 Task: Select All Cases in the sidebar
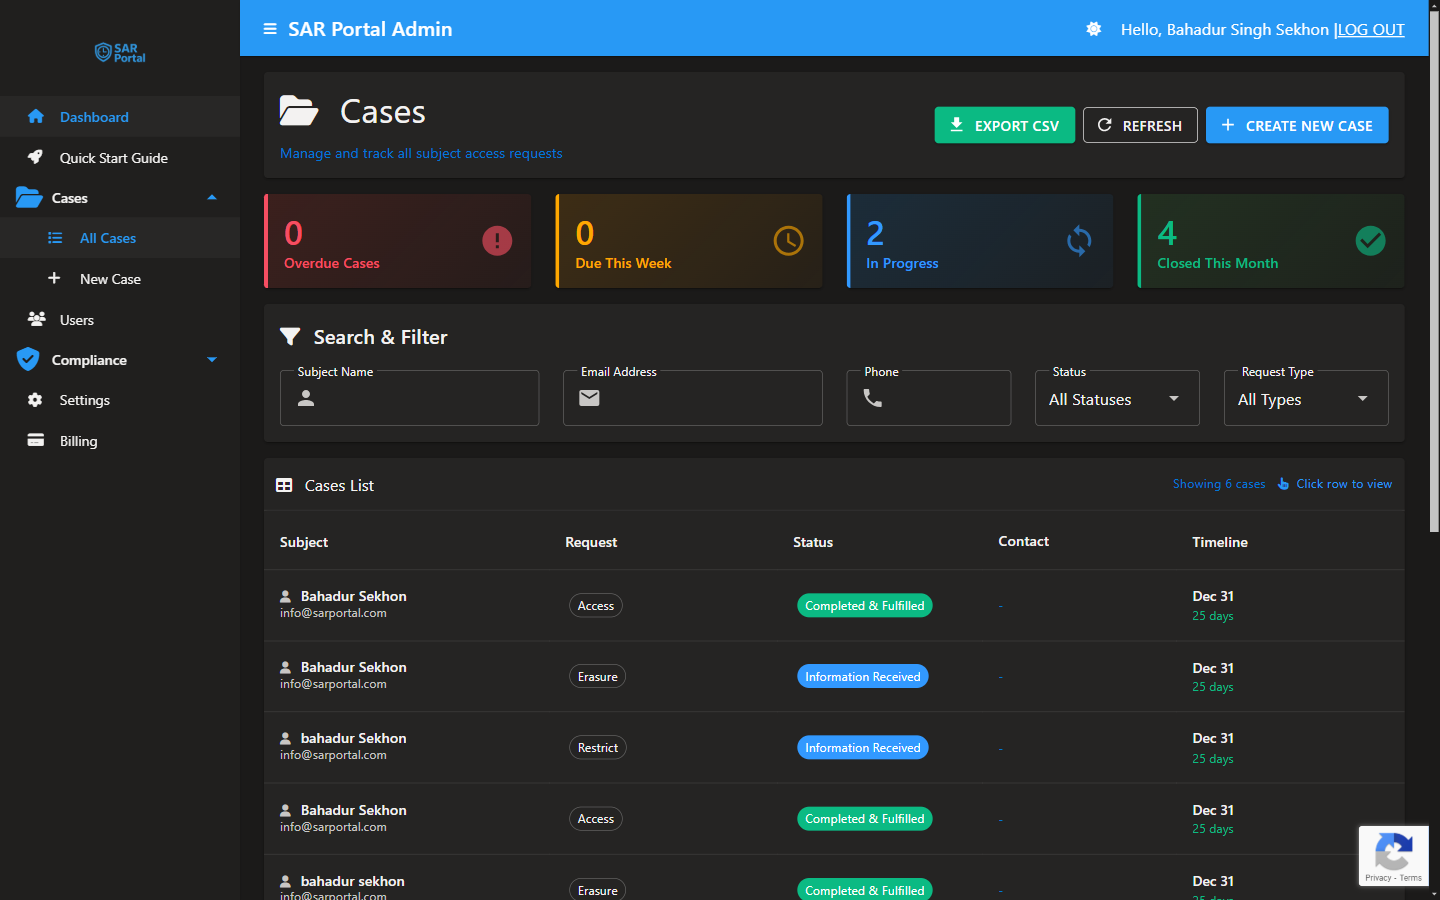tap(105, 238)
